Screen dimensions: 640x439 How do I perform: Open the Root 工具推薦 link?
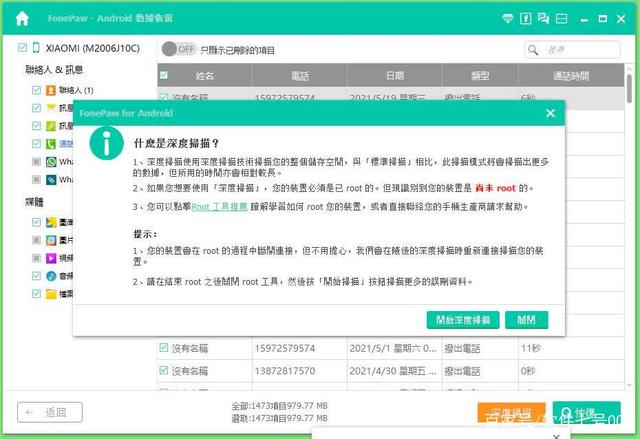click(x=220, y=207)
